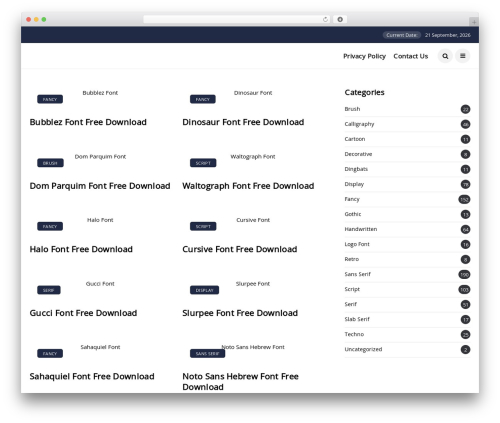
Task: Click FANCY tag on Halo Font card
Action: pos(50,227)
